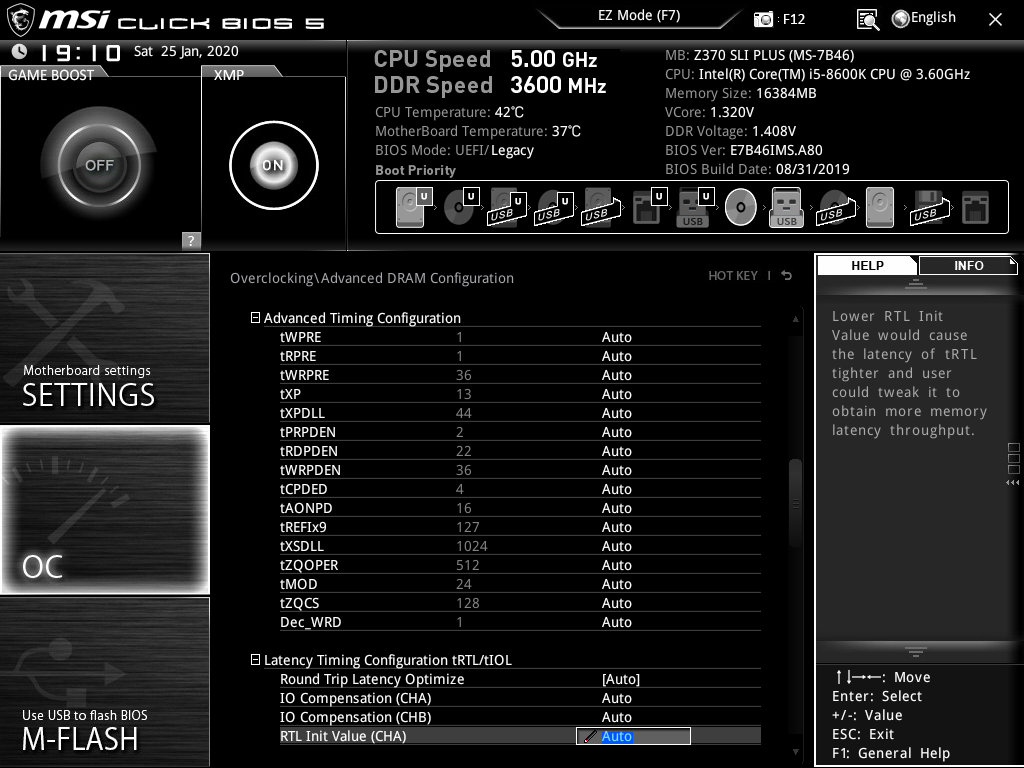The width and height of the screenshot is (1024, 768).
Task: Click the screenshot camera F12 icon
Action: click(x=763, y=19)
